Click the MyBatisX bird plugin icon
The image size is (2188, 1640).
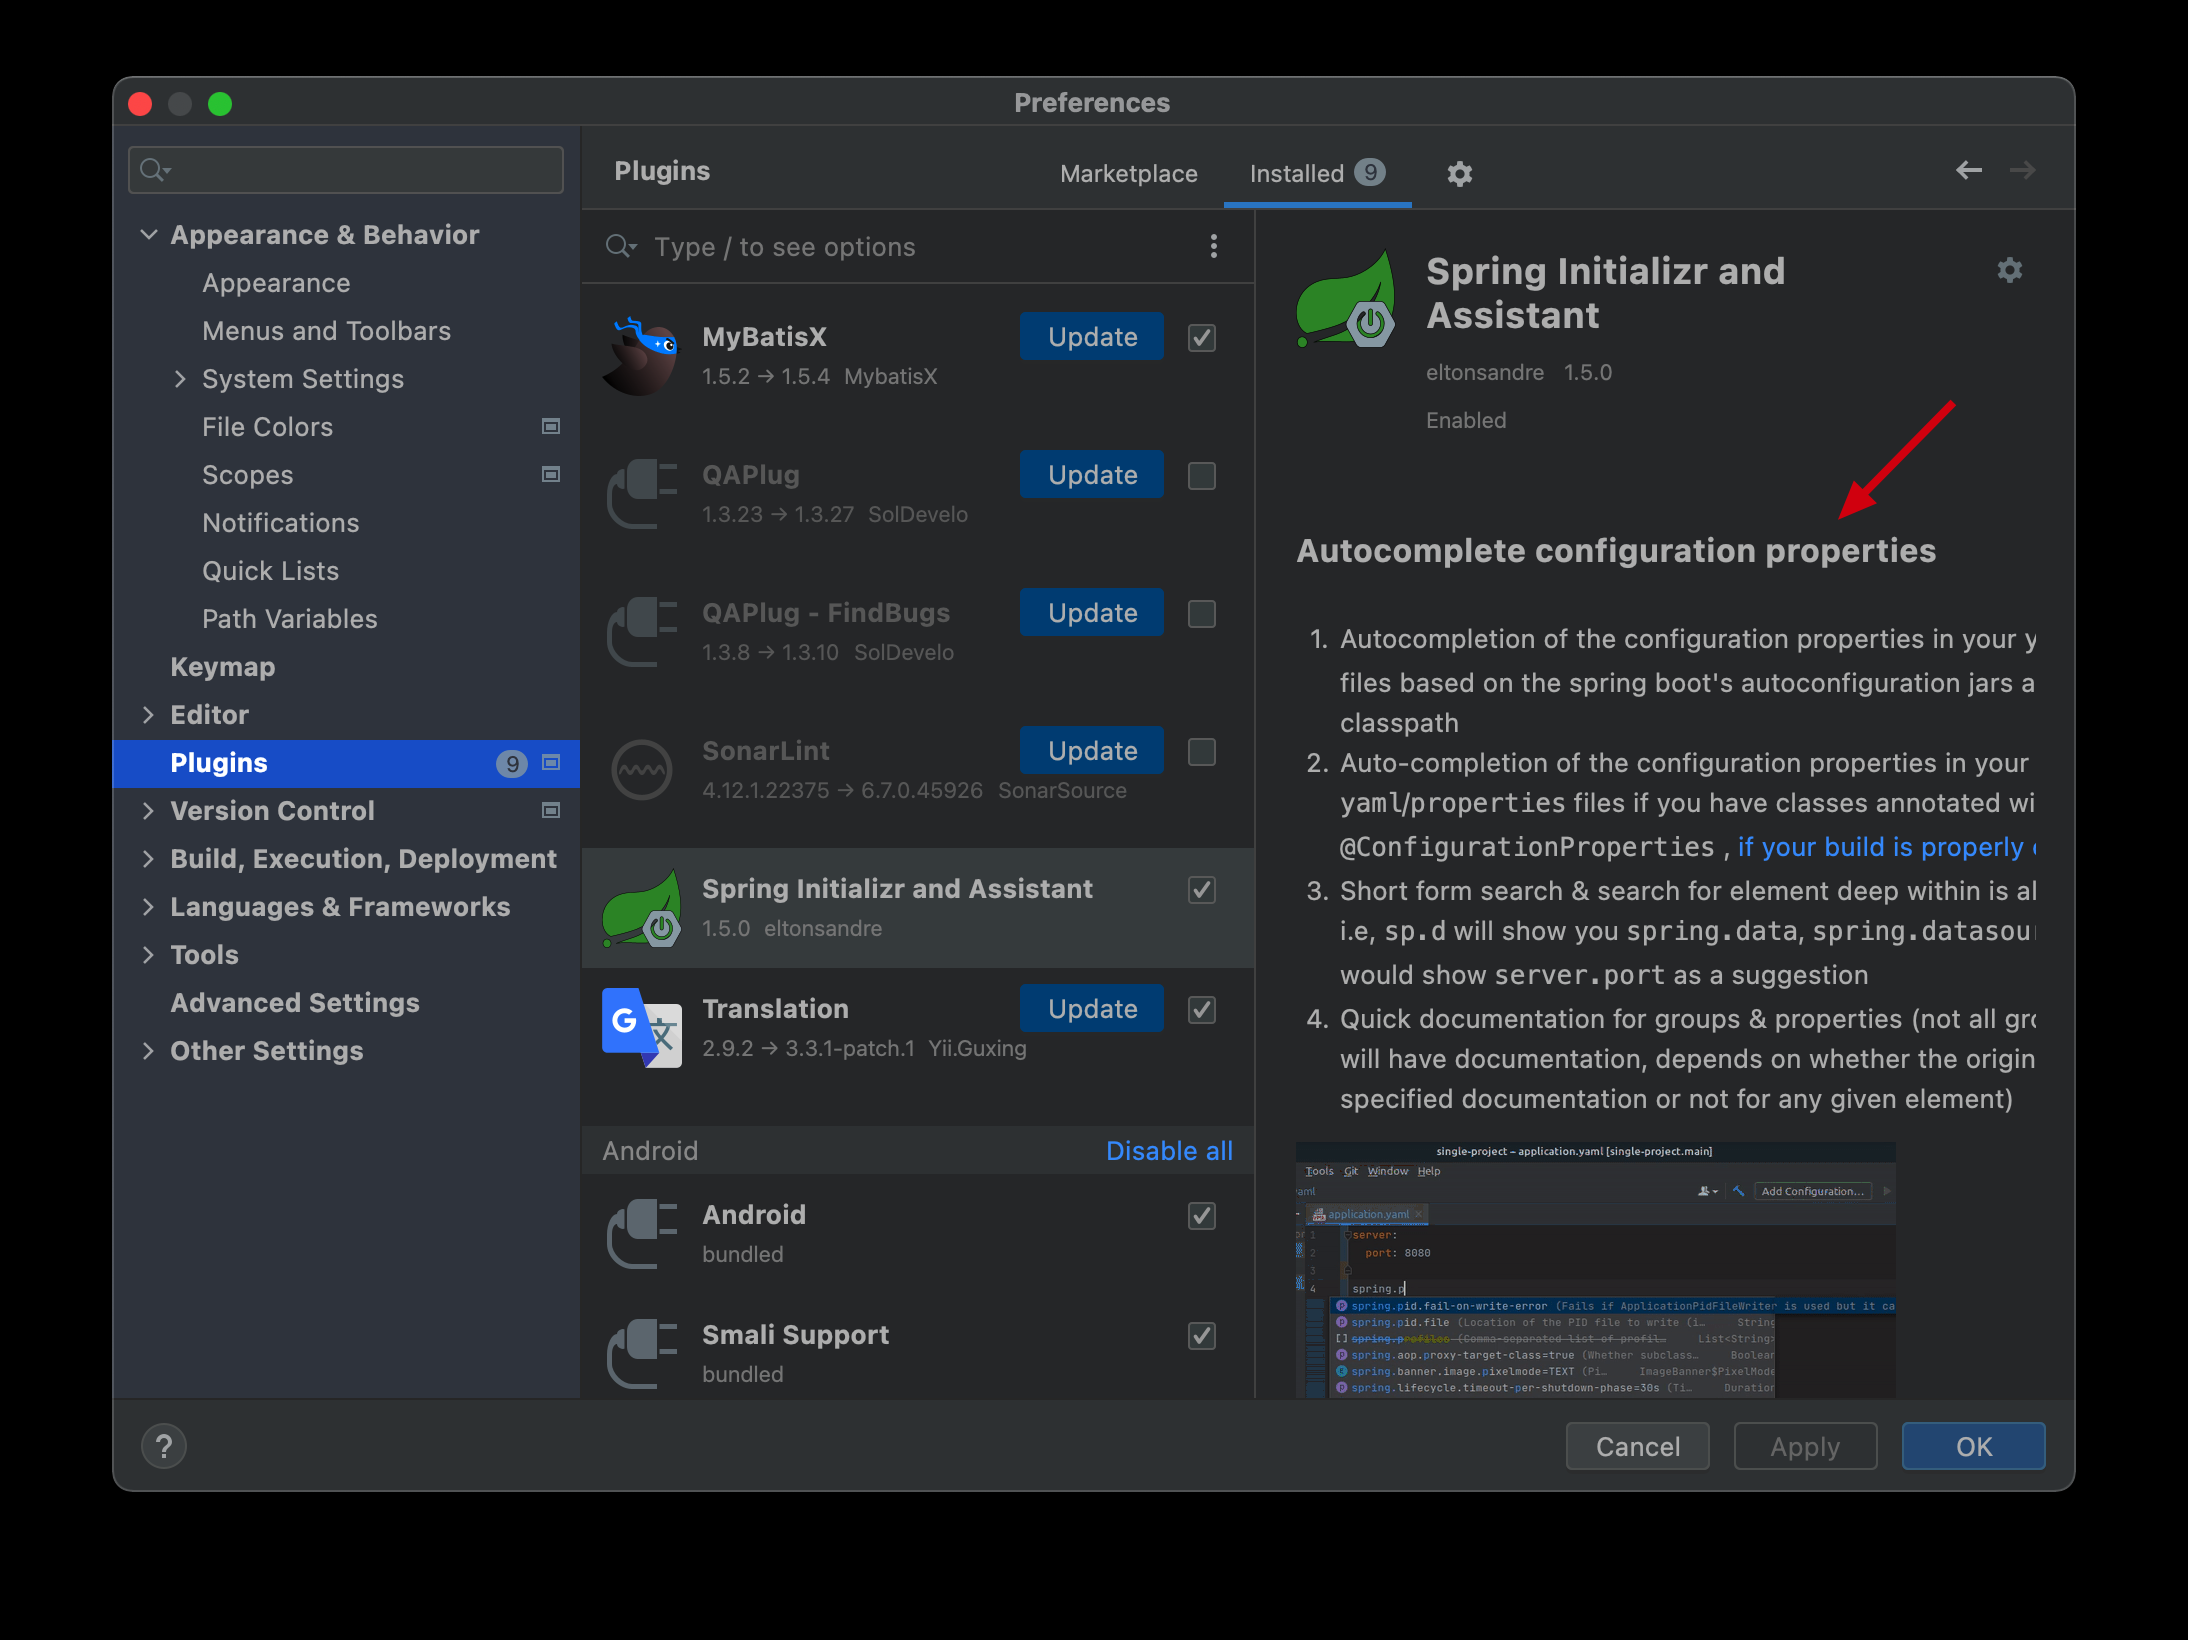click(x=641, y=356)
